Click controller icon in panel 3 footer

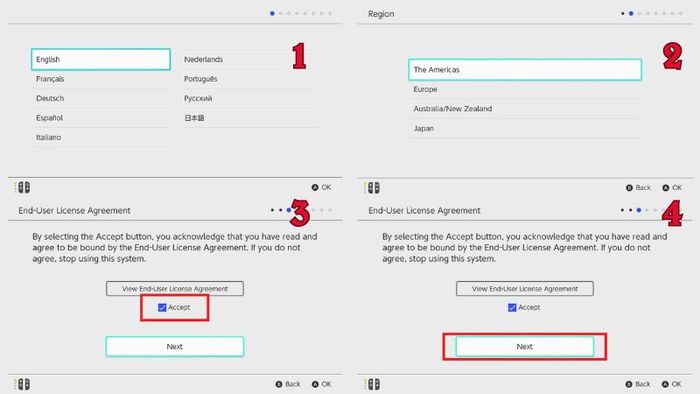click(x=22, y=384)
